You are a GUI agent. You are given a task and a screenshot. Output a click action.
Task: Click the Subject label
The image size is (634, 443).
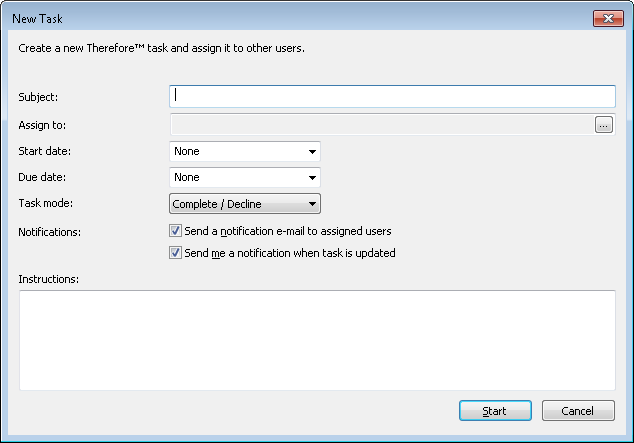39,97
